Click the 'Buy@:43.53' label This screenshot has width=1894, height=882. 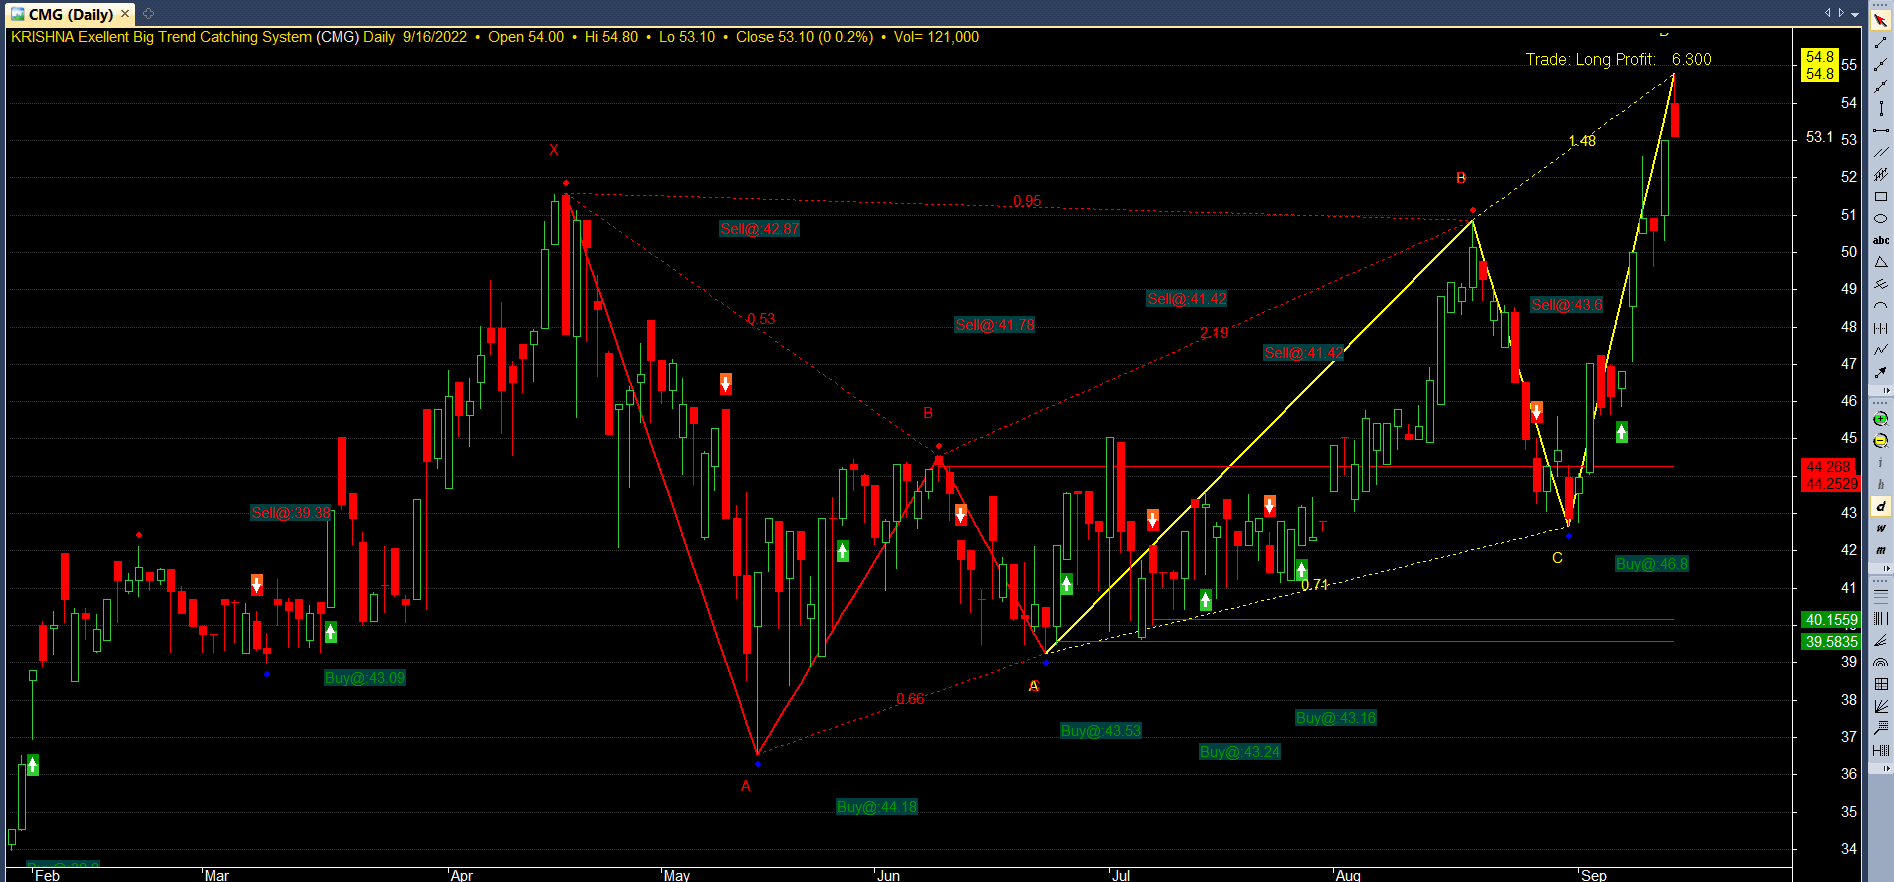click(x=1101, y=731)
